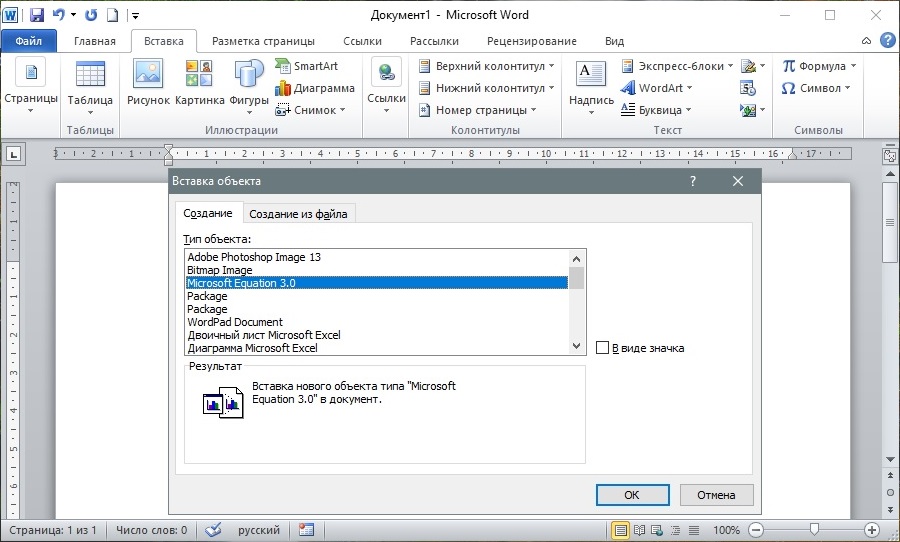Select Adobe Photoshop Image 13 in list
This screenshot has height=542, width=900.
click(377, 257)
